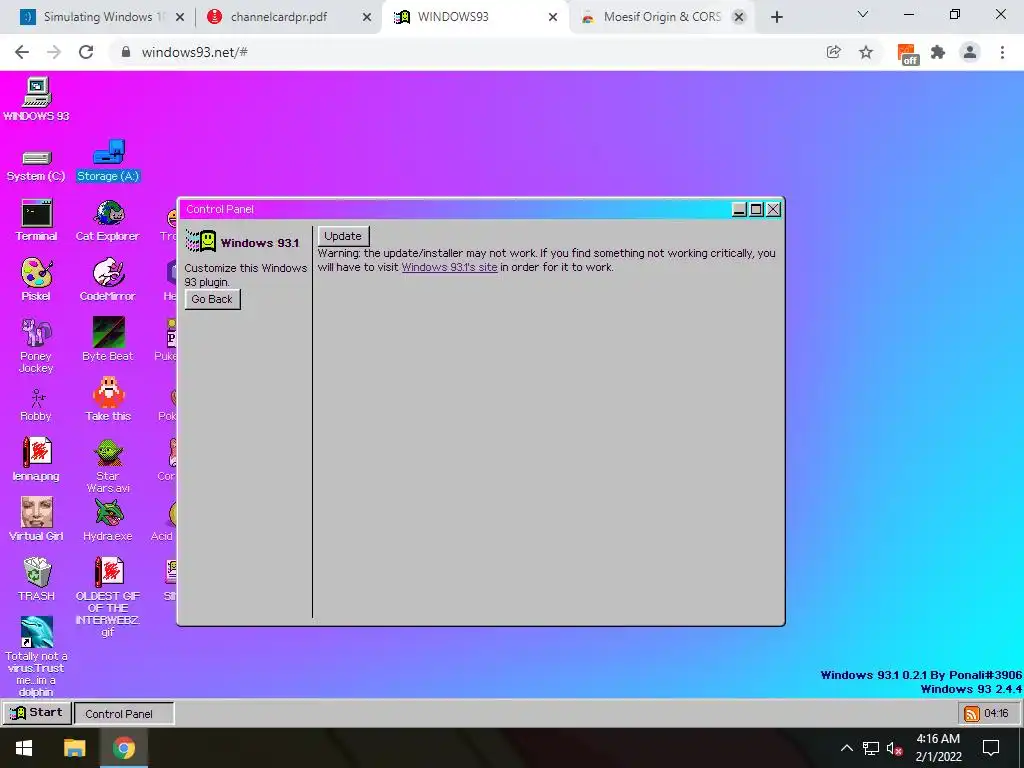
Task: Launch the Terminal desktop icon
Action: click(36, 221)
